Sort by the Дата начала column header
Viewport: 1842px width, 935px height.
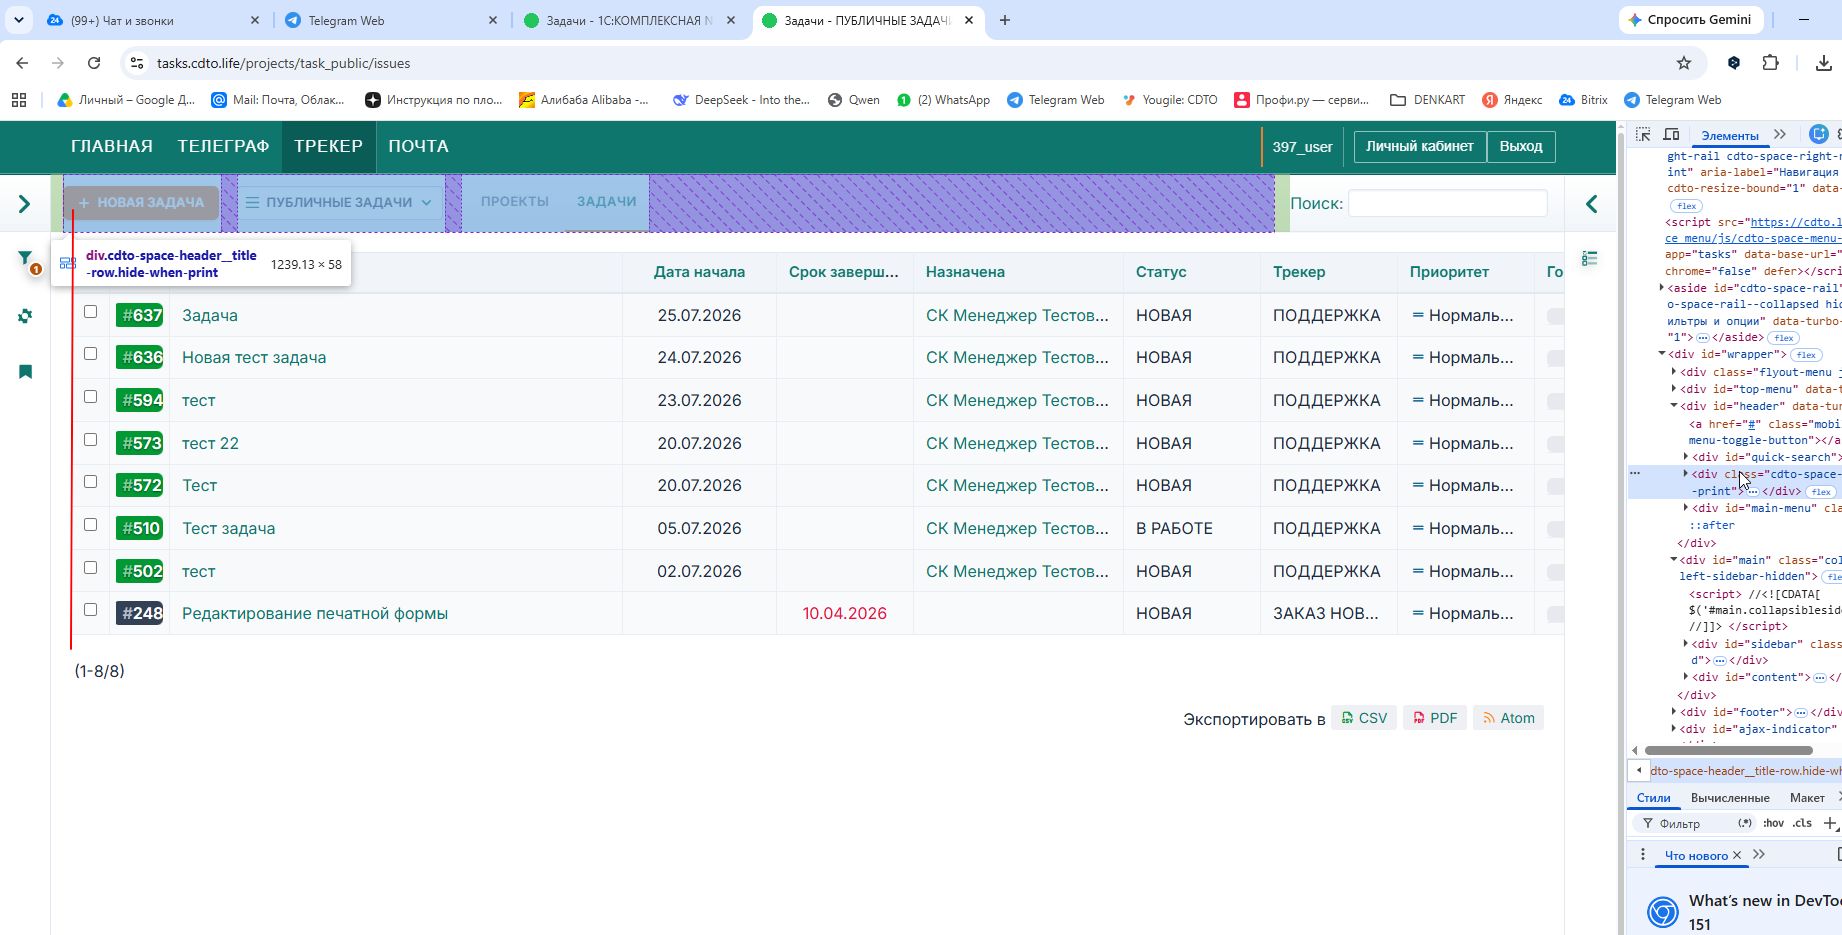point(699,272)
